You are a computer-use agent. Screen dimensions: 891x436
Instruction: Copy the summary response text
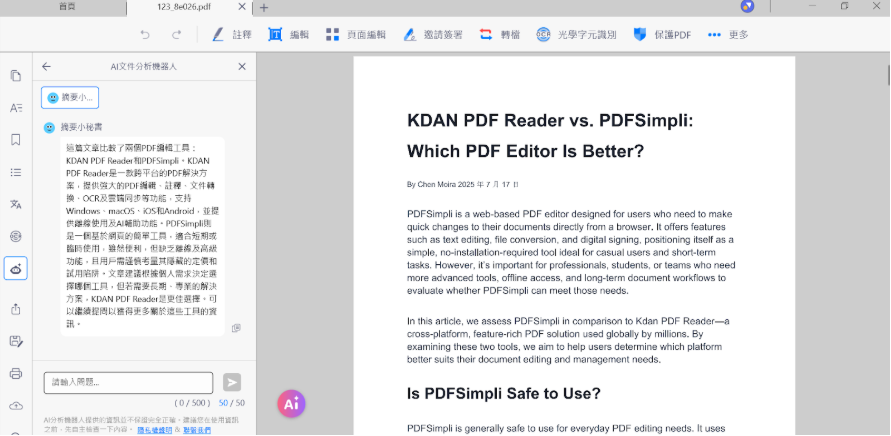(236, 328)
